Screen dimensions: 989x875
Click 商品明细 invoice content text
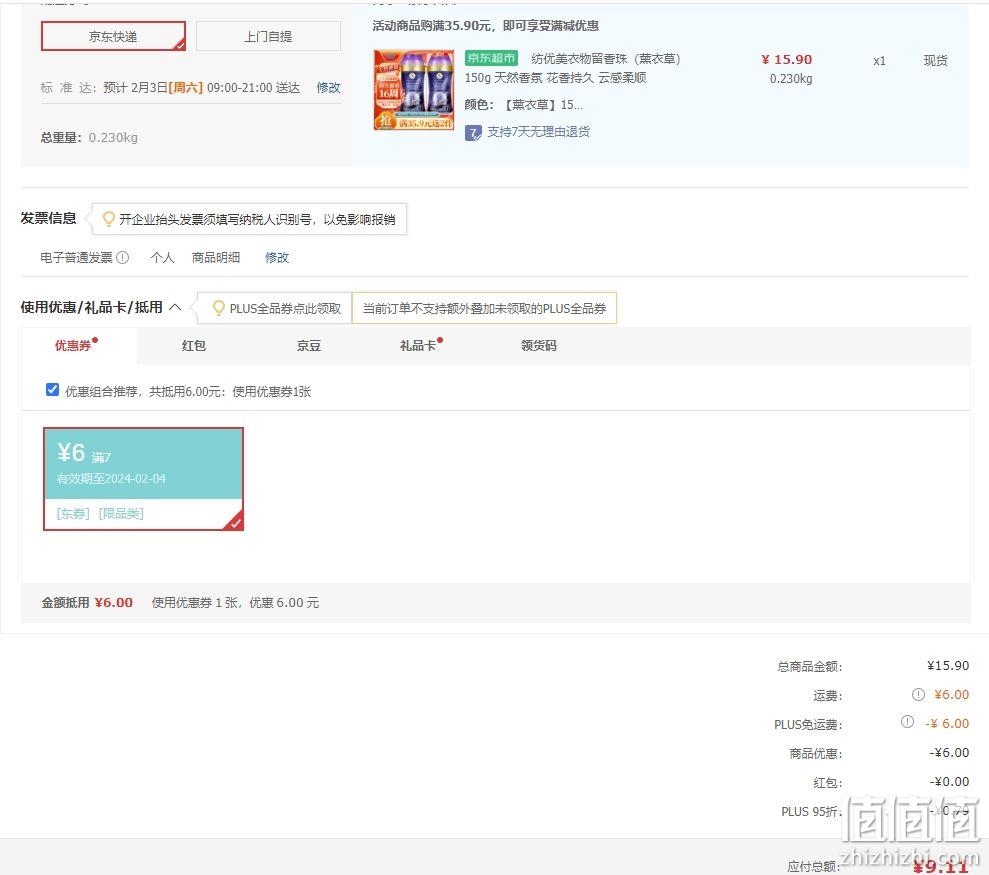[216, 257]
